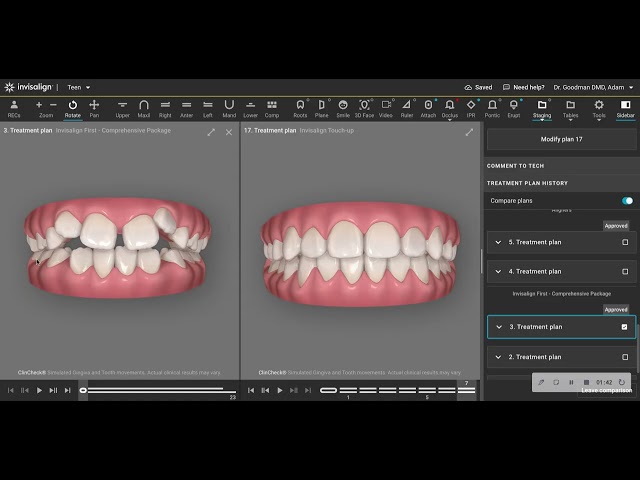Activate the Rotate tool
Screen dimensions: 640x480
click(x=73, y=109)
